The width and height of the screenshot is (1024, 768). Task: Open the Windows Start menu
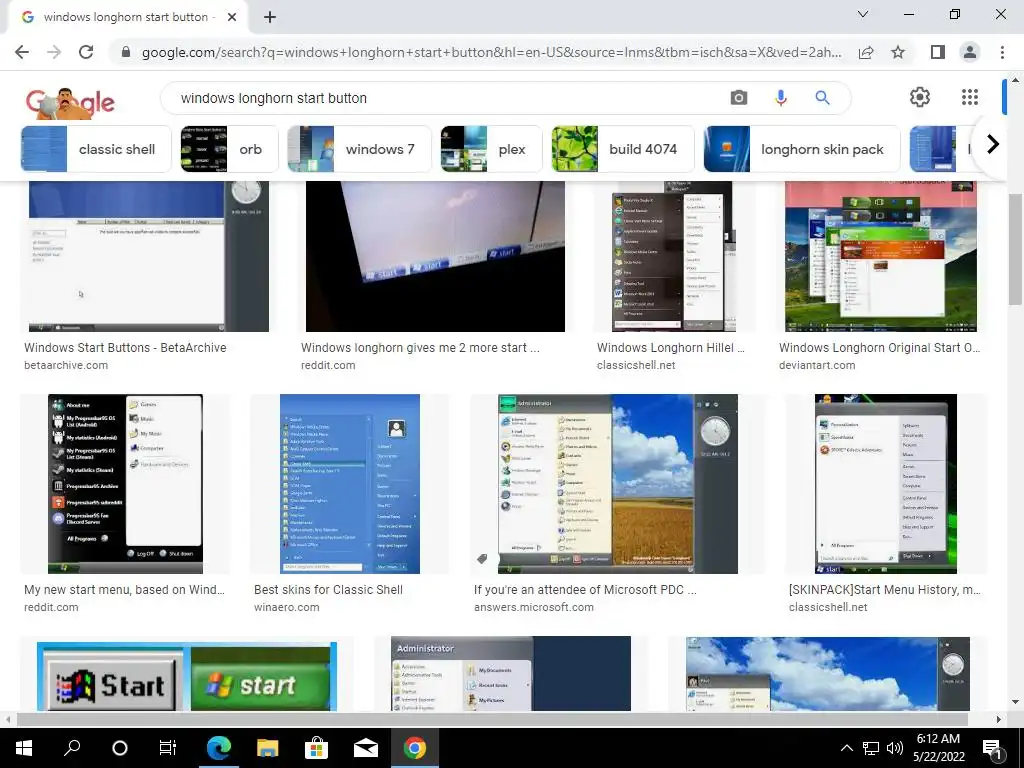pos(24,748)
